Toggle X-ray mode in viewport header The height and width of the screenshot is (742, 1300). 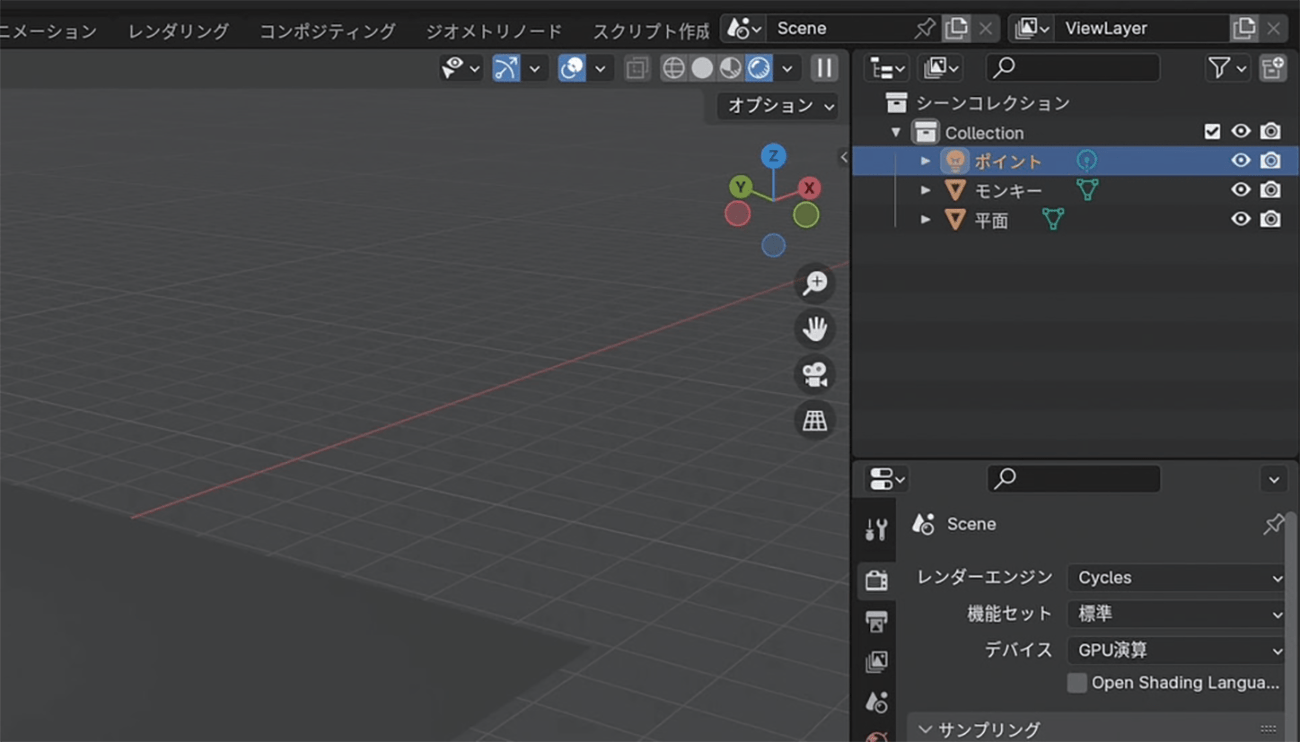[637, 68]
